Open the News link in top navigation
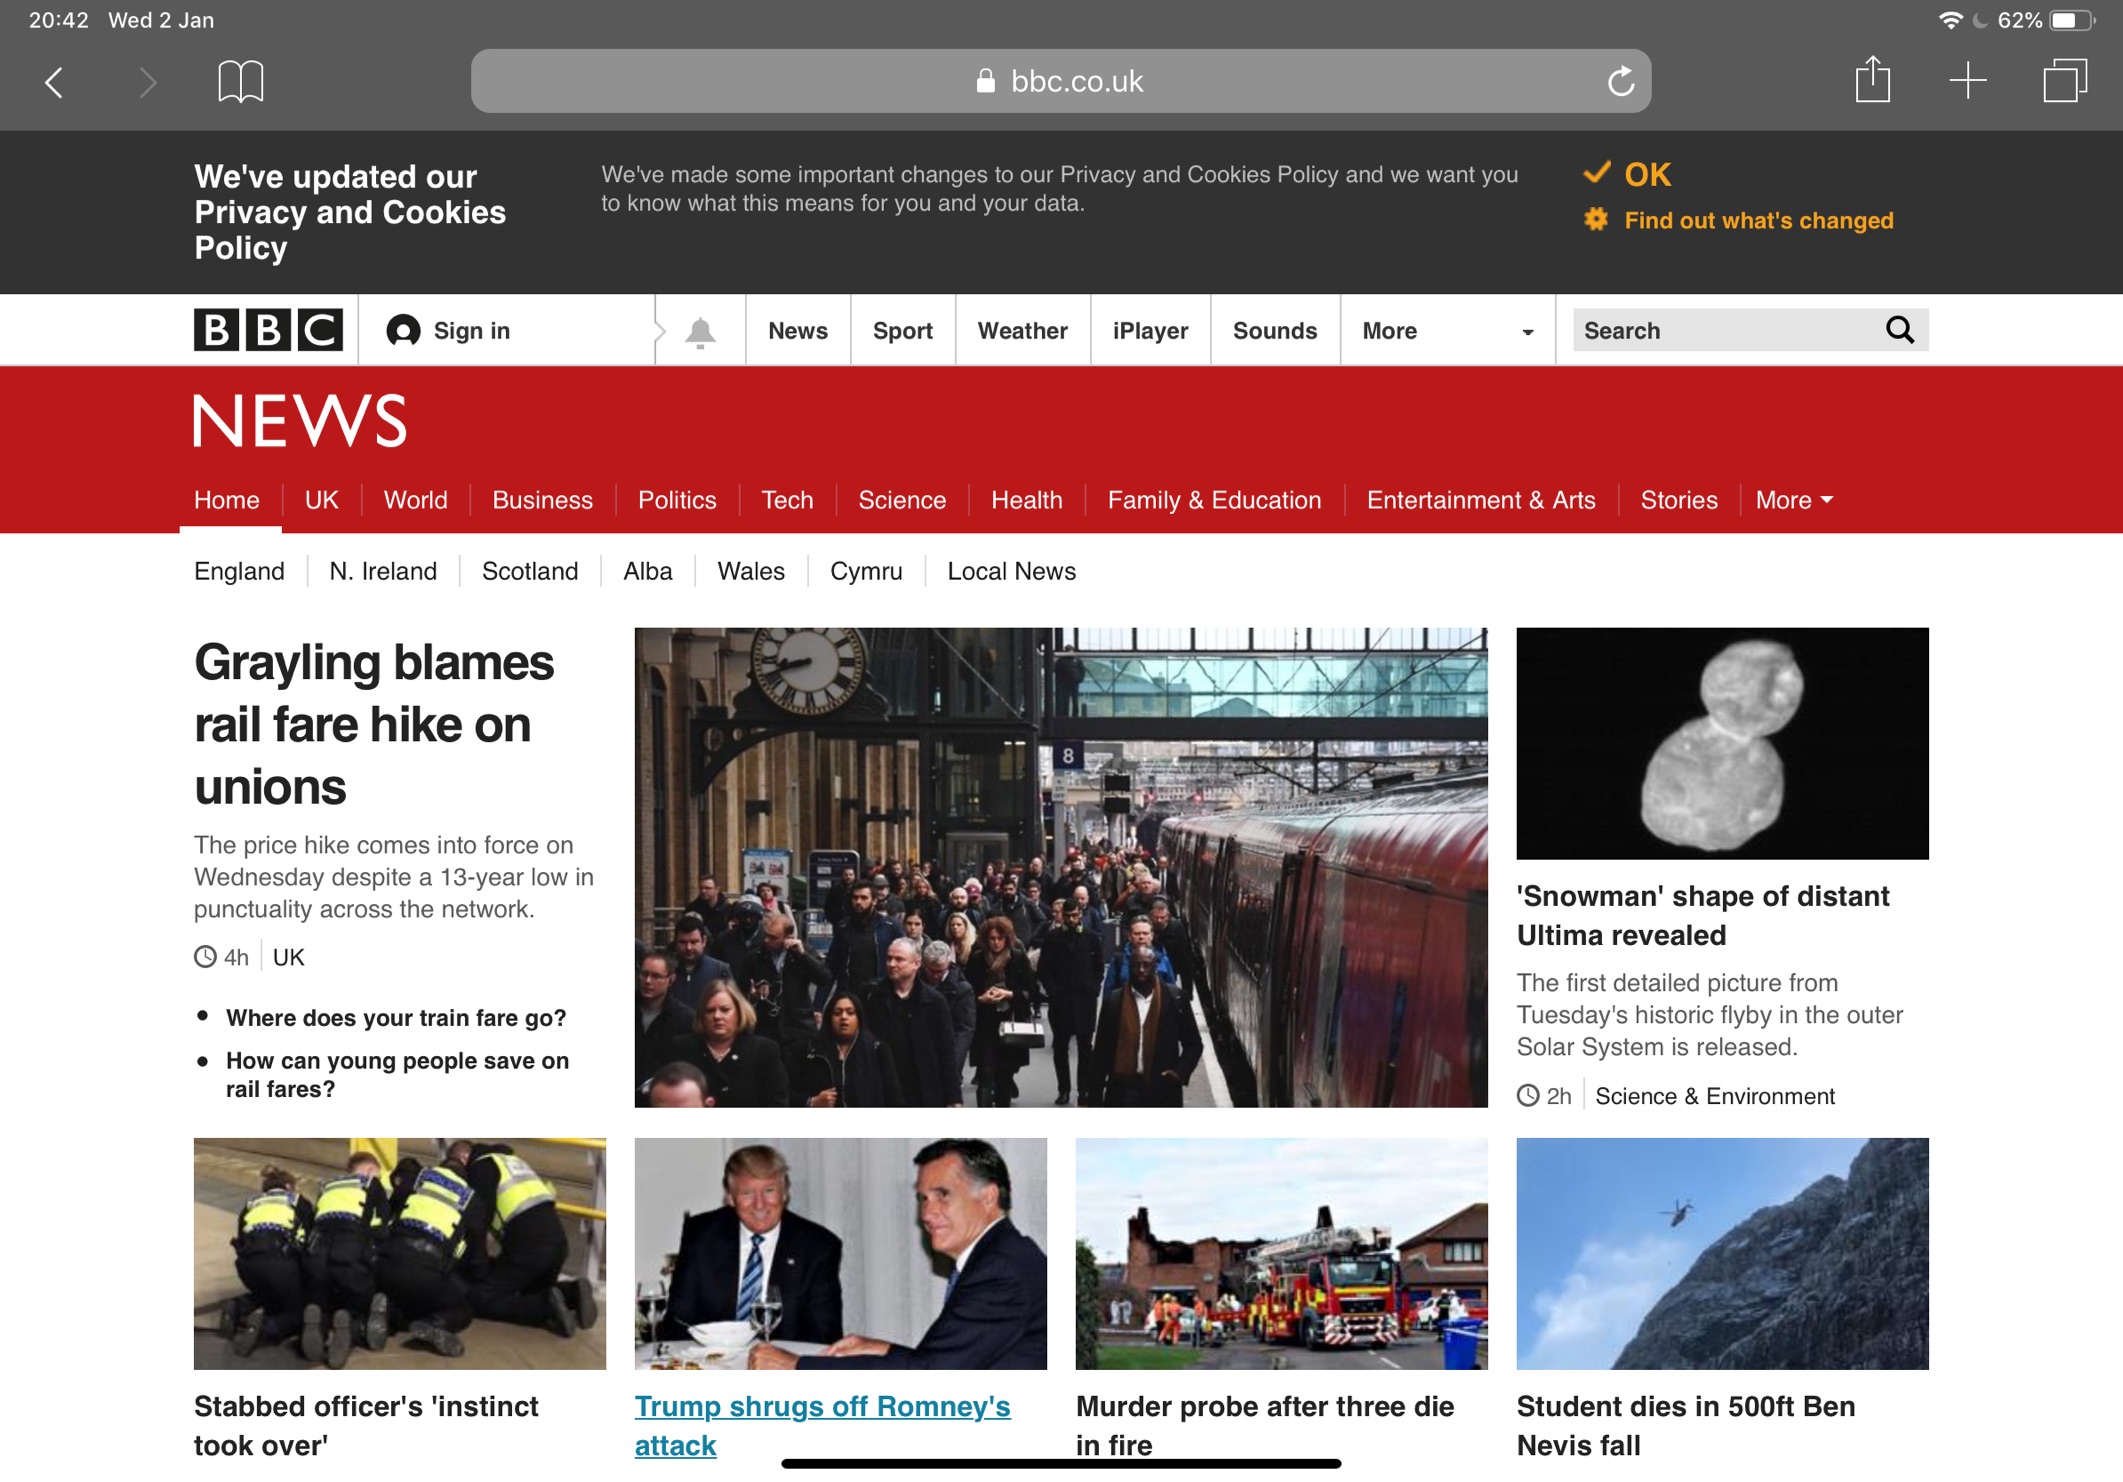 coord(797,331)
